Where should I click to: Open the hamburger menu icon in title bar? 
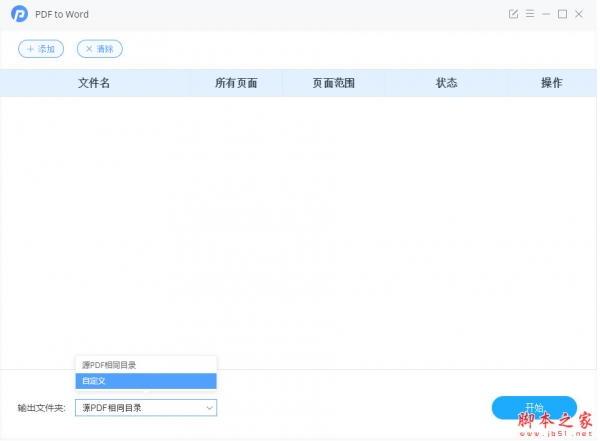(x=530, y=14)
